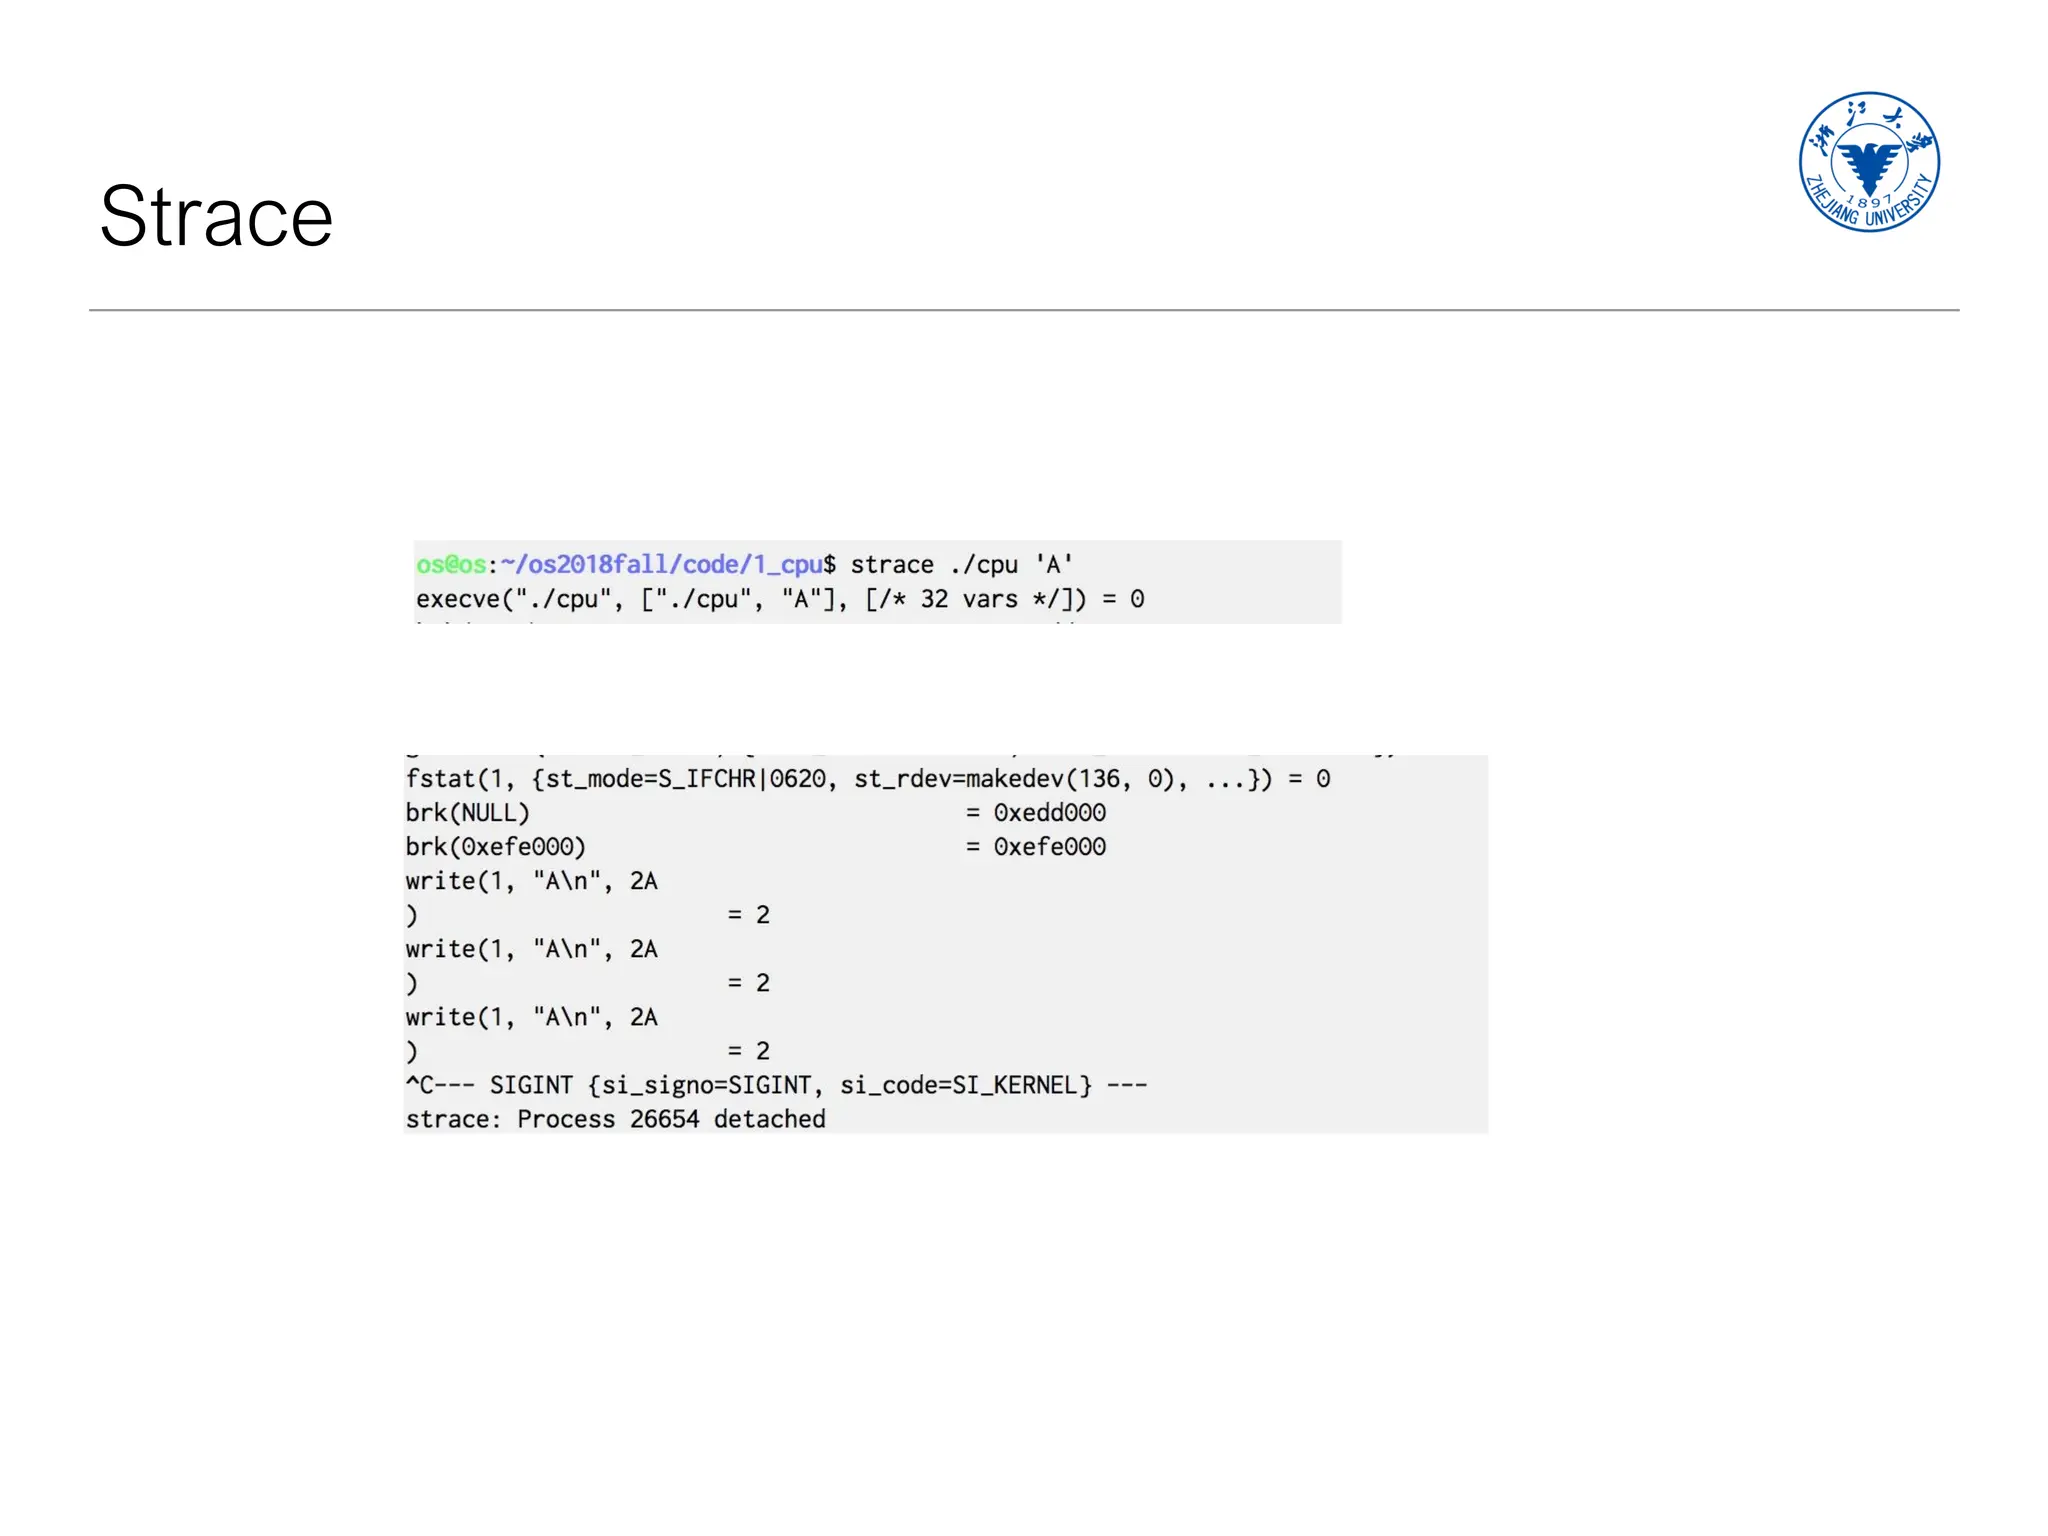Image resolution: width=2048 pixels, height=1536 pixels.
Task: Click the fstat st_mode=S_IFCHR line
Action: pos(867,779)
